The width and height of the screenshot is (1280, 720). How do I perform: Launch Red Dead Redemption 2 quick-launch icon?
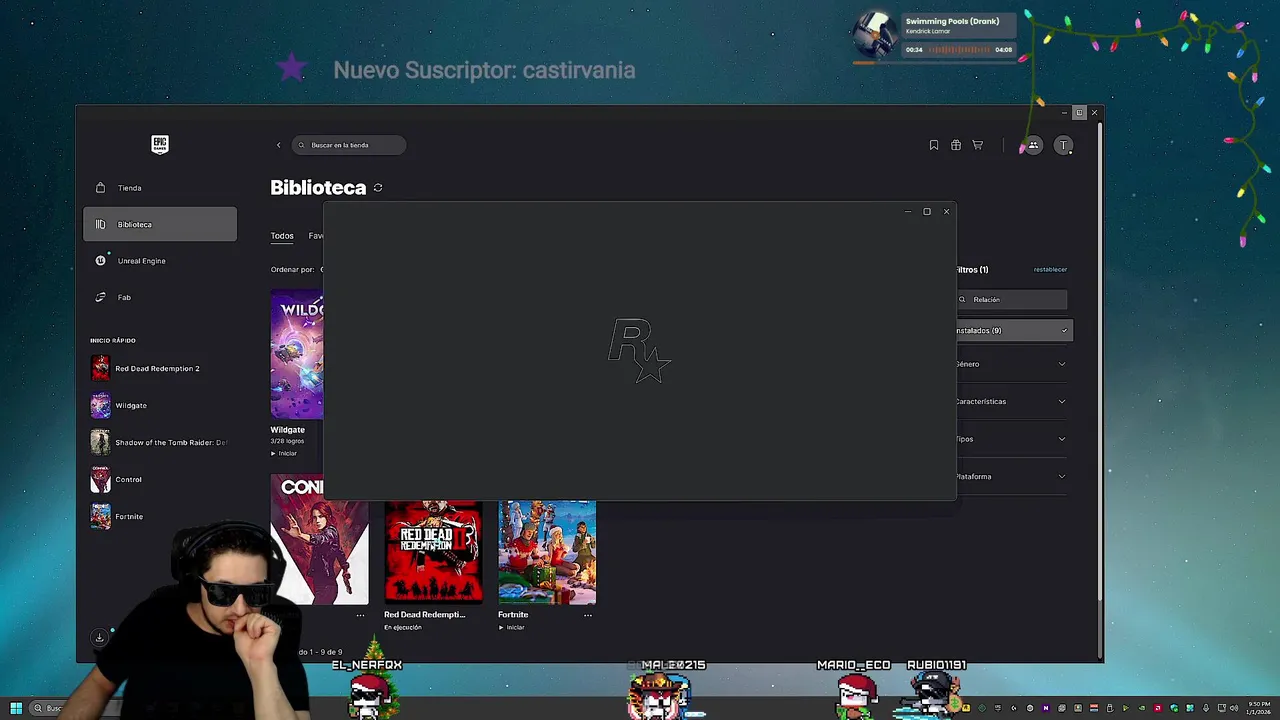100,368
